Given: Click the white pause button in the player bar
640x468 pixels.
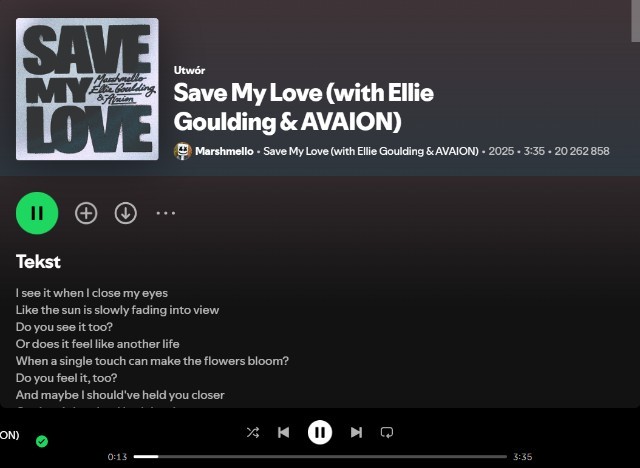Looking at the screenshot, I should point(320,432).
